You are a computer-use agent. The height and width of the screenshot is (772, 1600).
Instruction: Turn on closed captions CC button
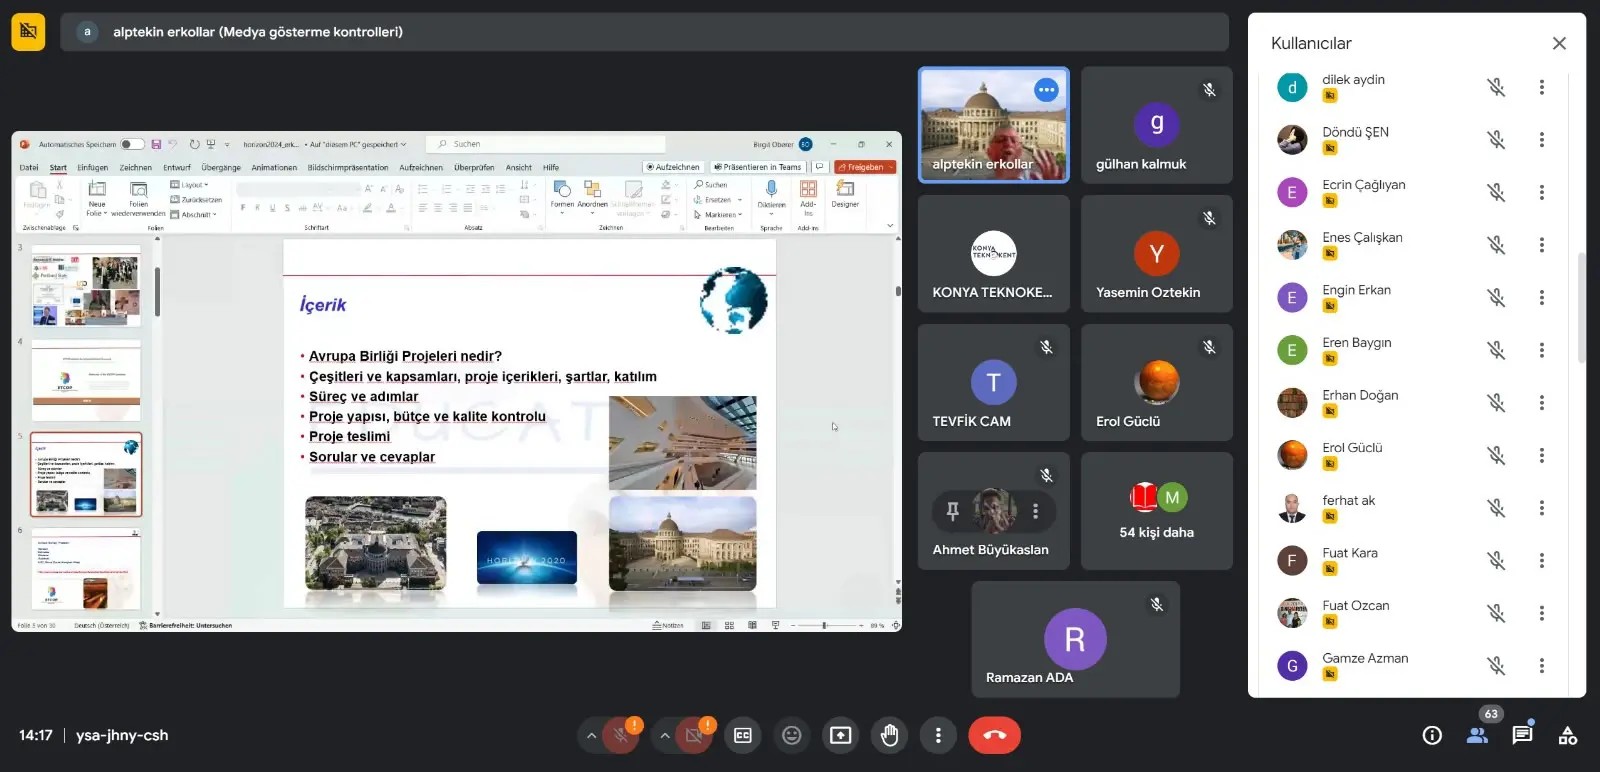pos(742,735)
